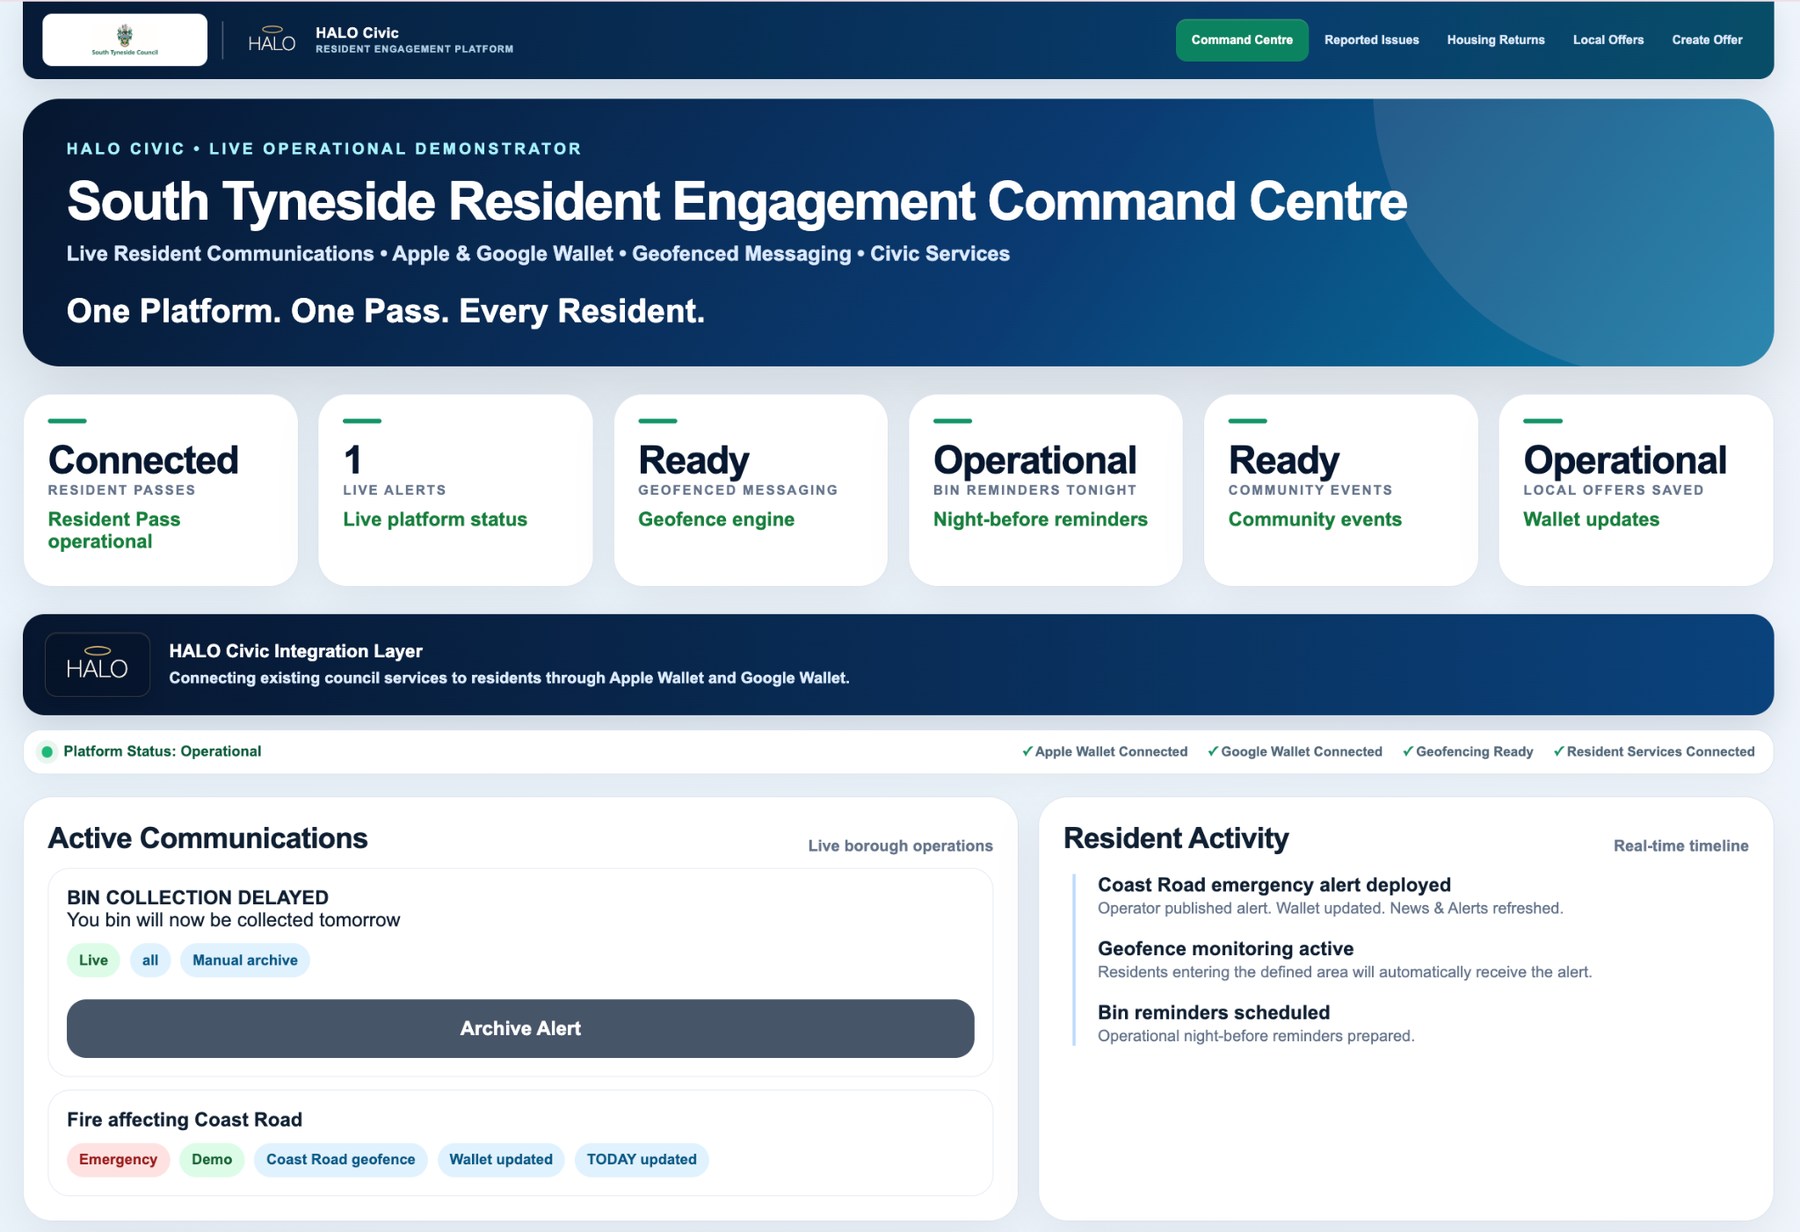The height and width of the screenshot is (1232, 1800).
Task: Click 'Real-time timeline' label
Action: click(x=1681, y=846)
